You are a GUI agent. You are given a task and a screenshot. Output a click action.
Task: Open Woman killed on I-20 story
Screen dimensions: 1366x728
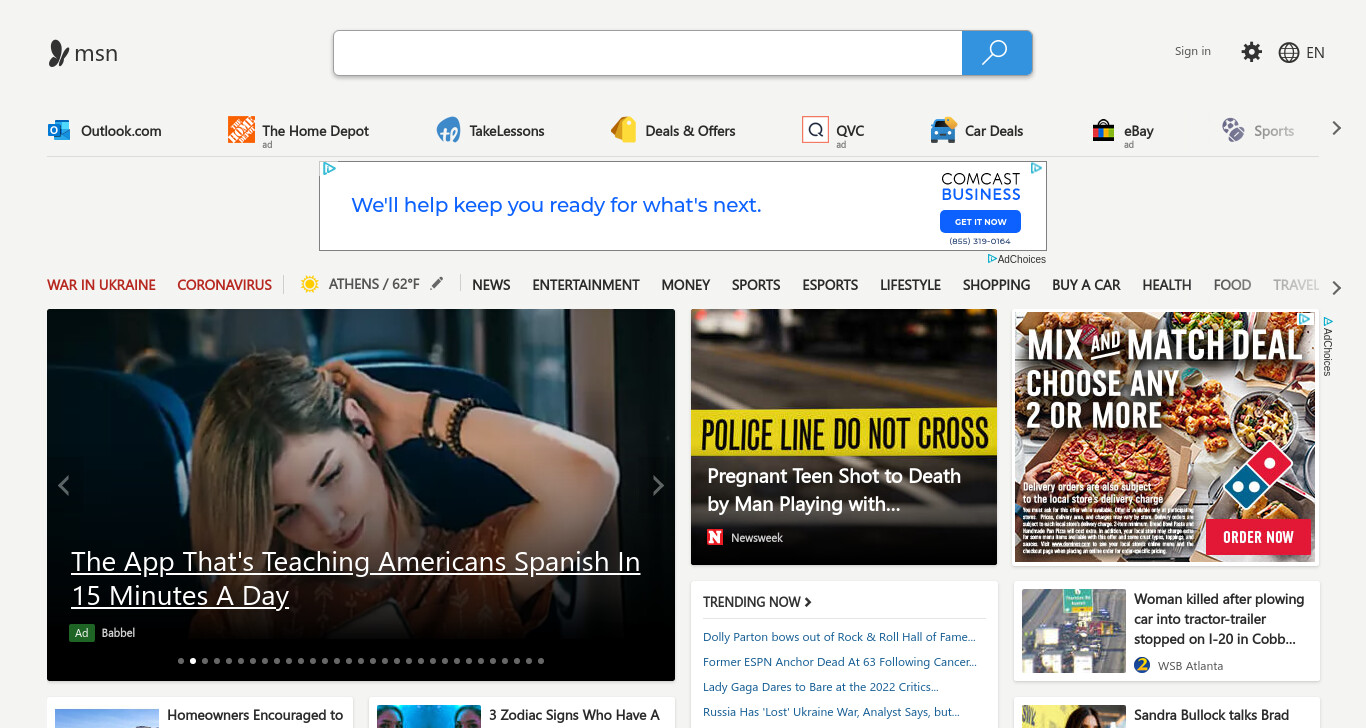tap(1219, 619)
